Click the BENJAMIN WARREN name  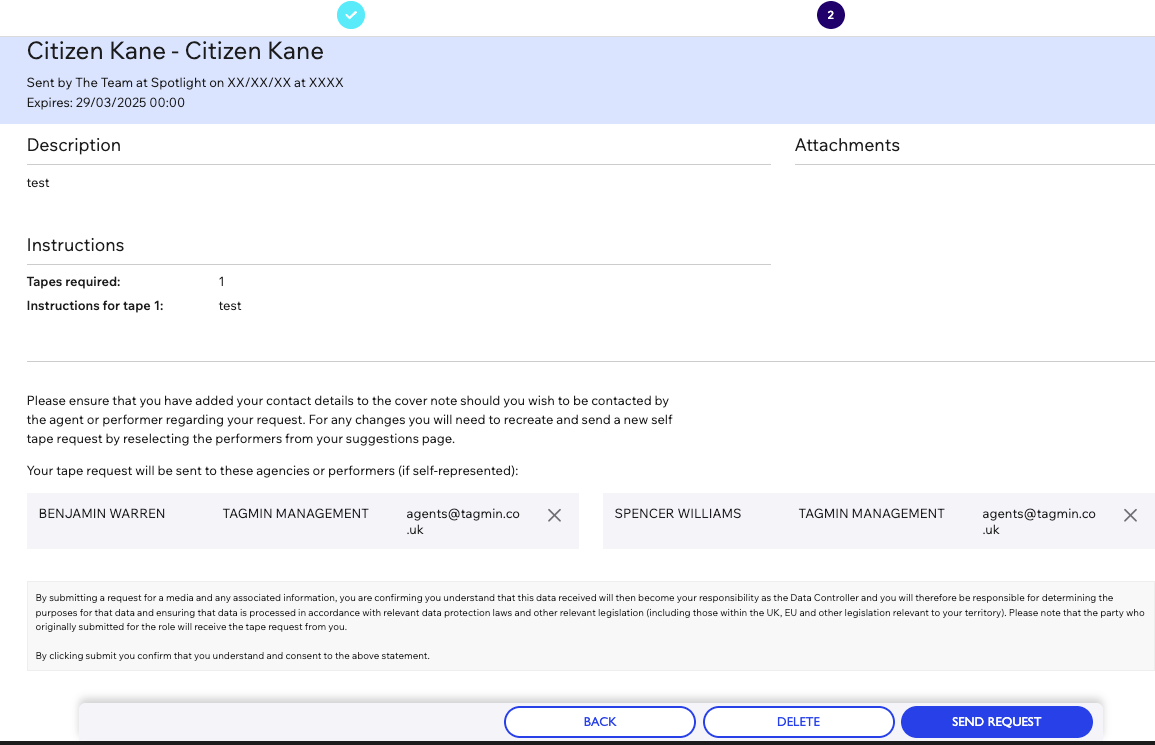[x=102, y=514]
